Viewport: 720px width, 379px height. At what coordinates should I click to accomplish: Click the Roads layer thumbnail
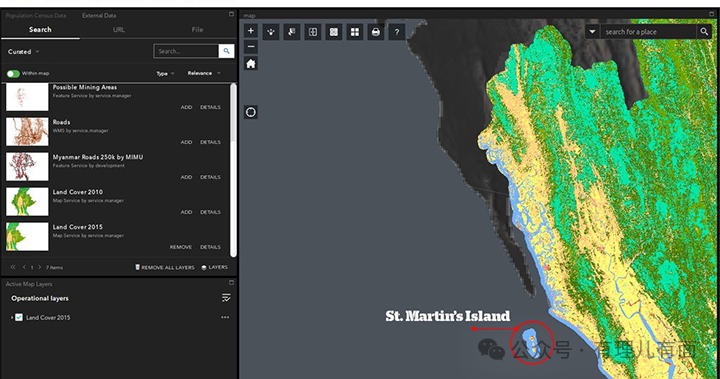point(27,132)
